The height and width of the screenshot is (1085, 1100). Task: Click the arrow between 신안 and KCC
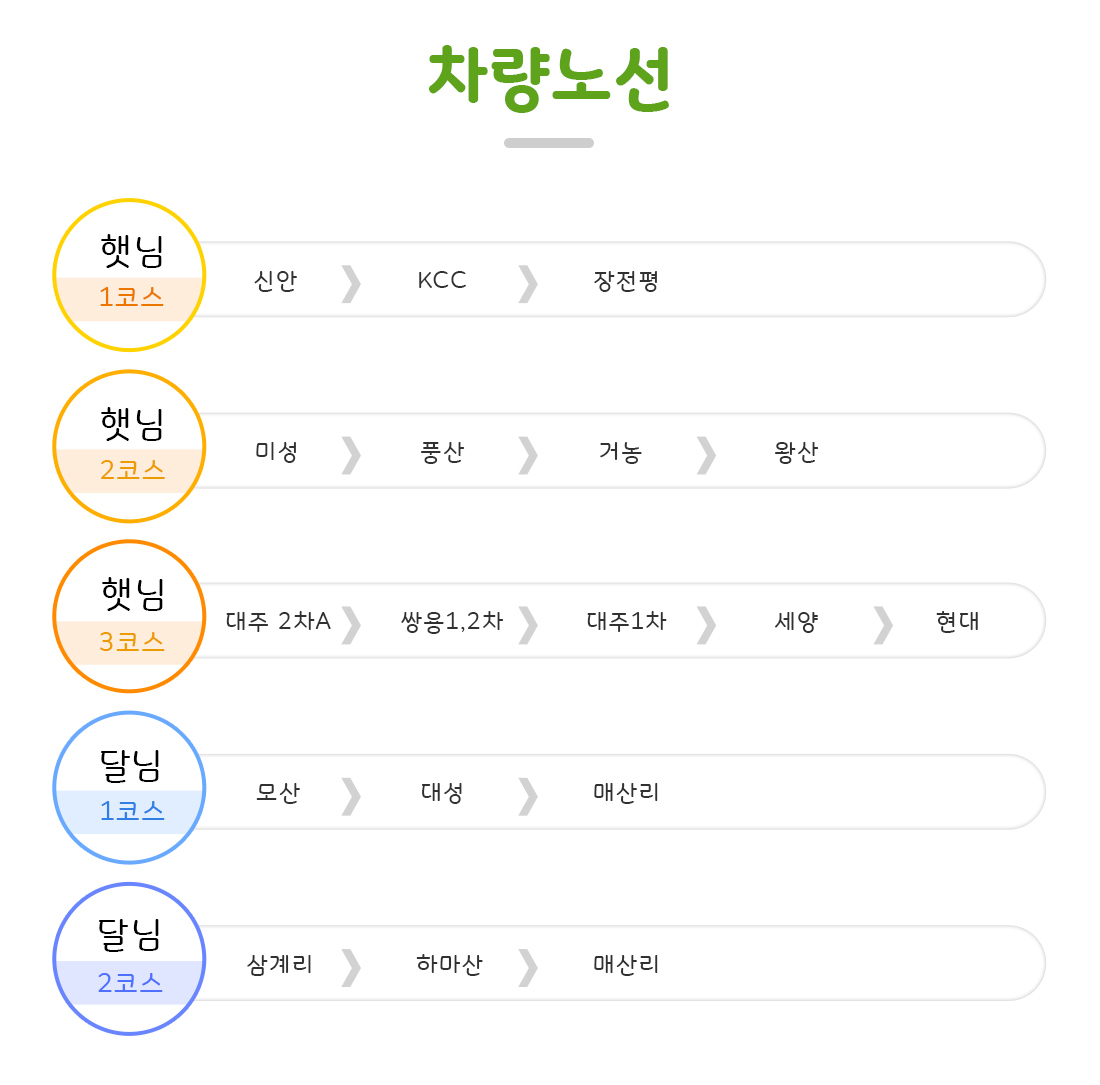tap(351, 283)
